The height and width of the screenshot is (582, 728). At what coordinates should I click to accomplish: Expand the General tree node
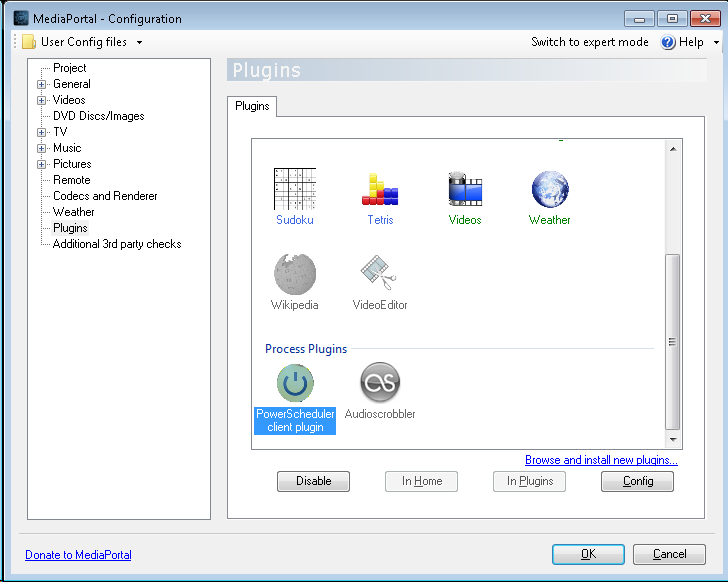pos(41,84)
